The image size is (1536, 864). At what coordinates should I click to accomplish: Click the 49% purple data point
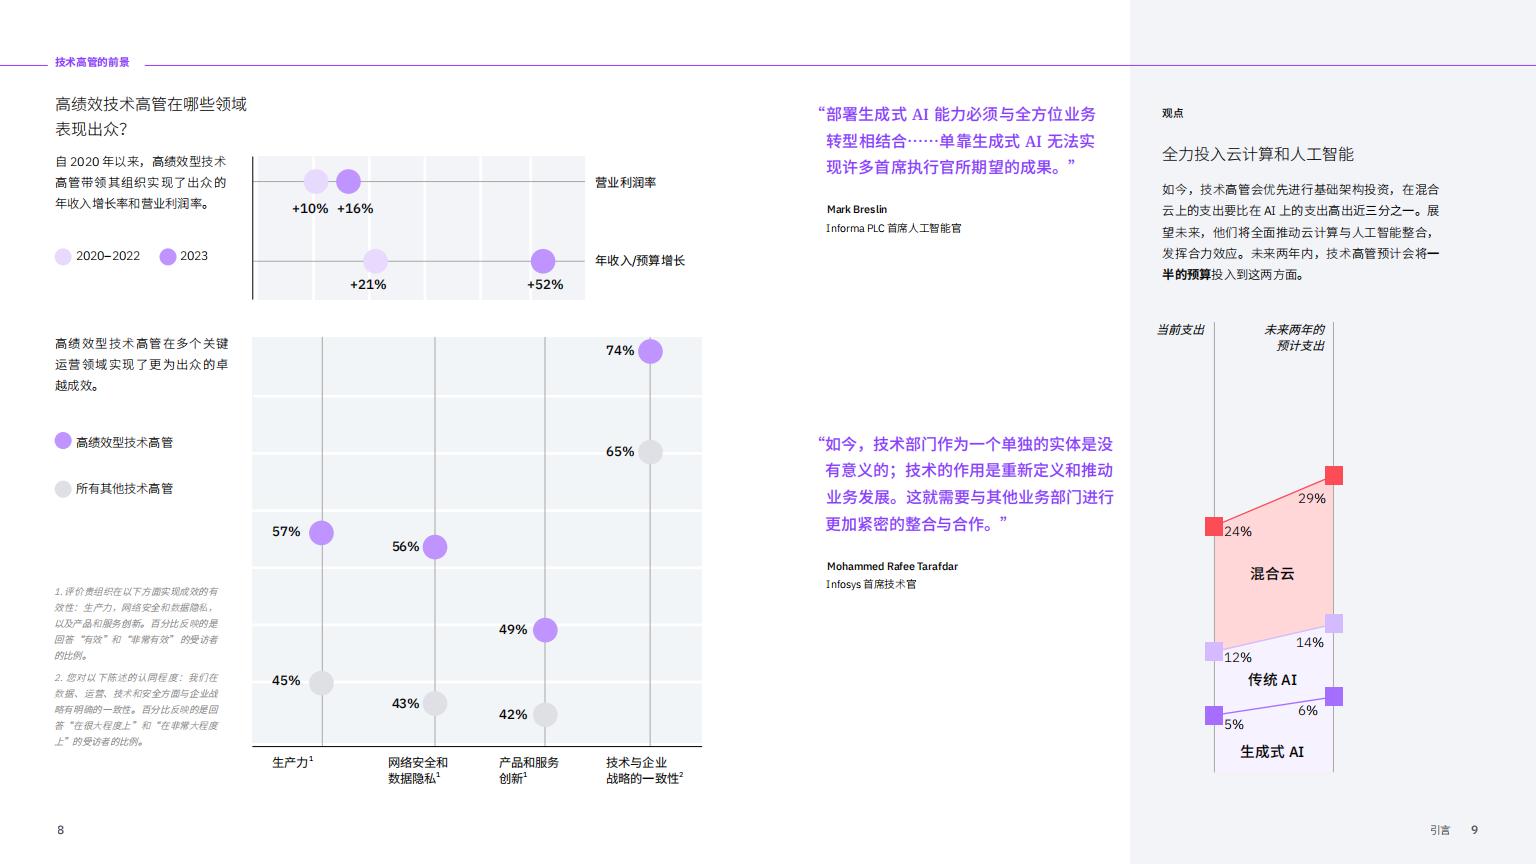[x=545, y=630]
